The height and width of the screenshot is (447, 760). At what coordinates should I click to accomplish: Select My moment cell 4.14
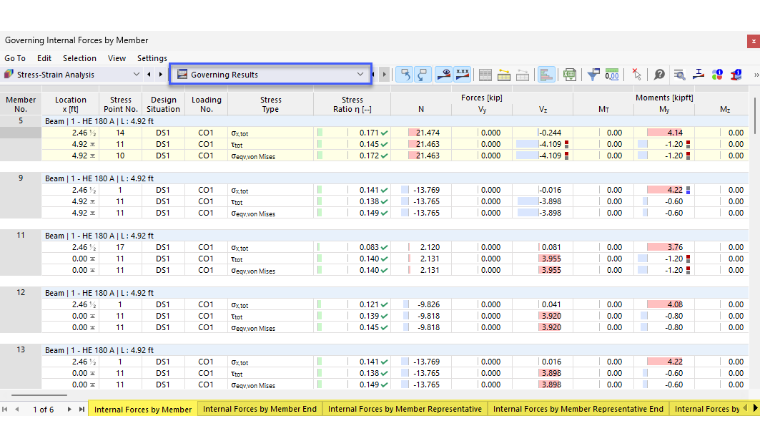(664, 132)
